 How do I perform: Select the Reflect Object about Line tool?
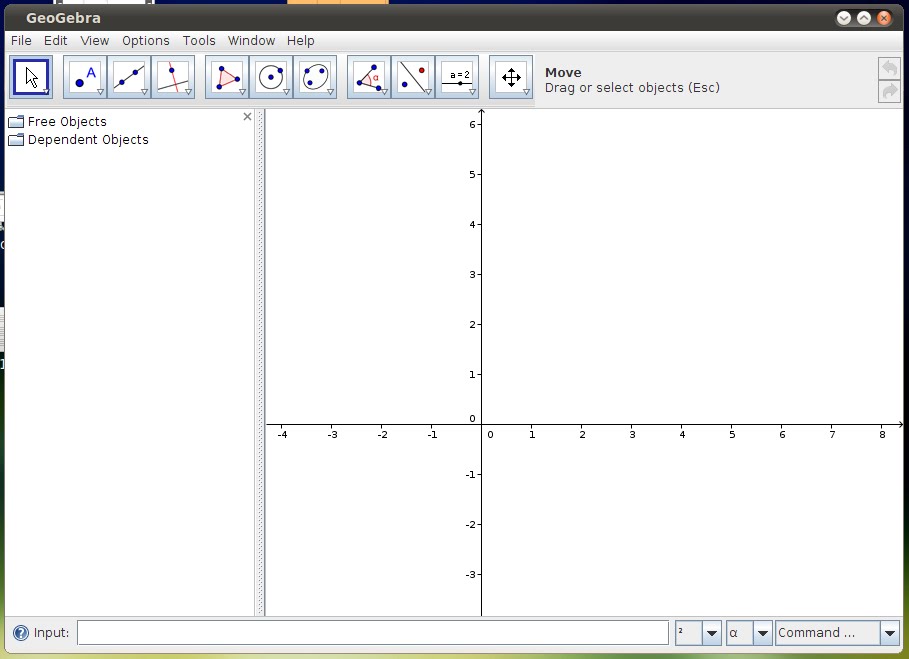[x=413, y=77]
